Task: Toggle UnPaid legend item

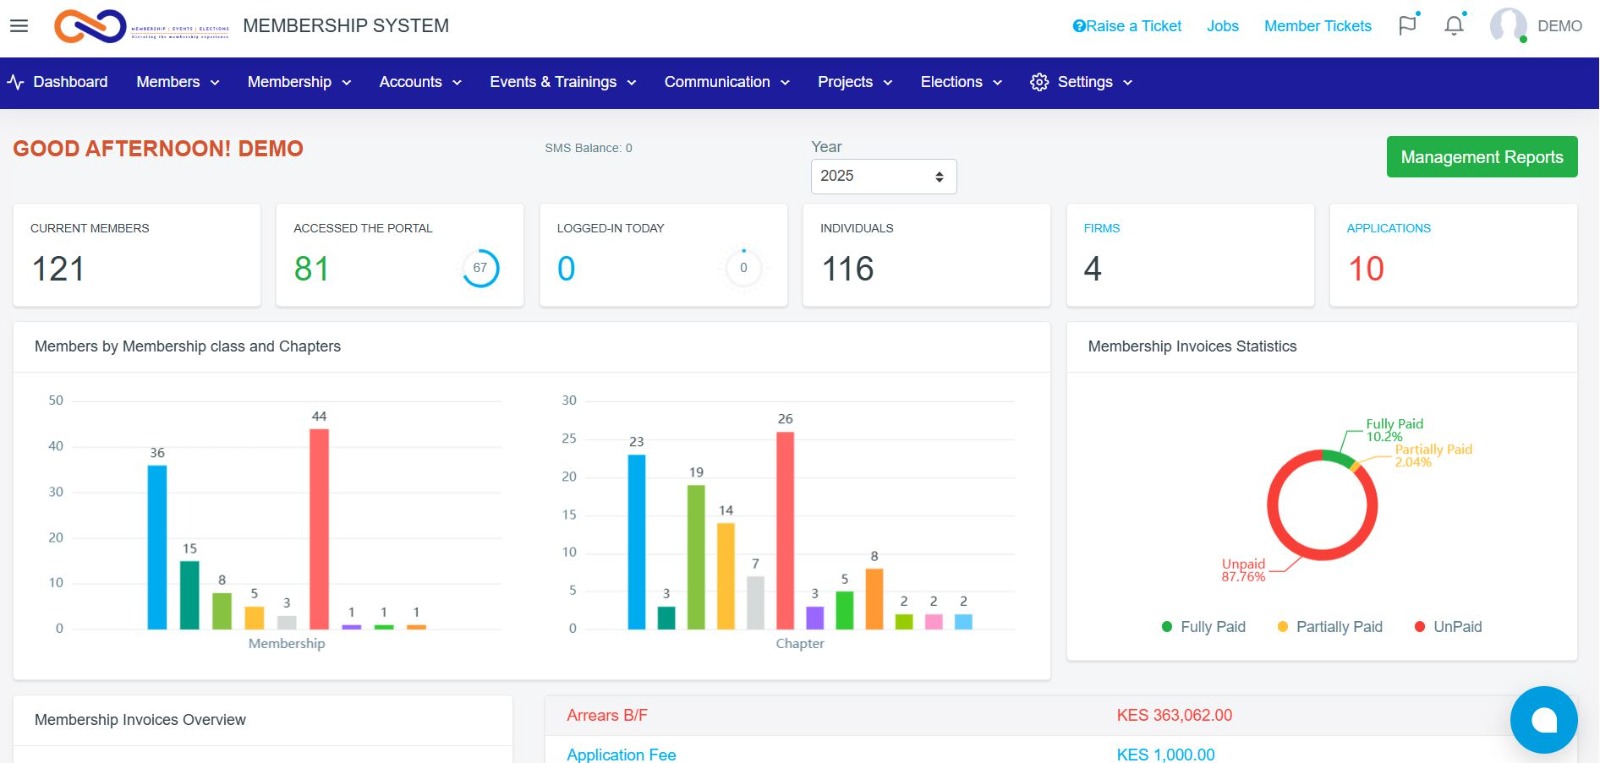Action: pyautogui.click(x=1447, y=627)
